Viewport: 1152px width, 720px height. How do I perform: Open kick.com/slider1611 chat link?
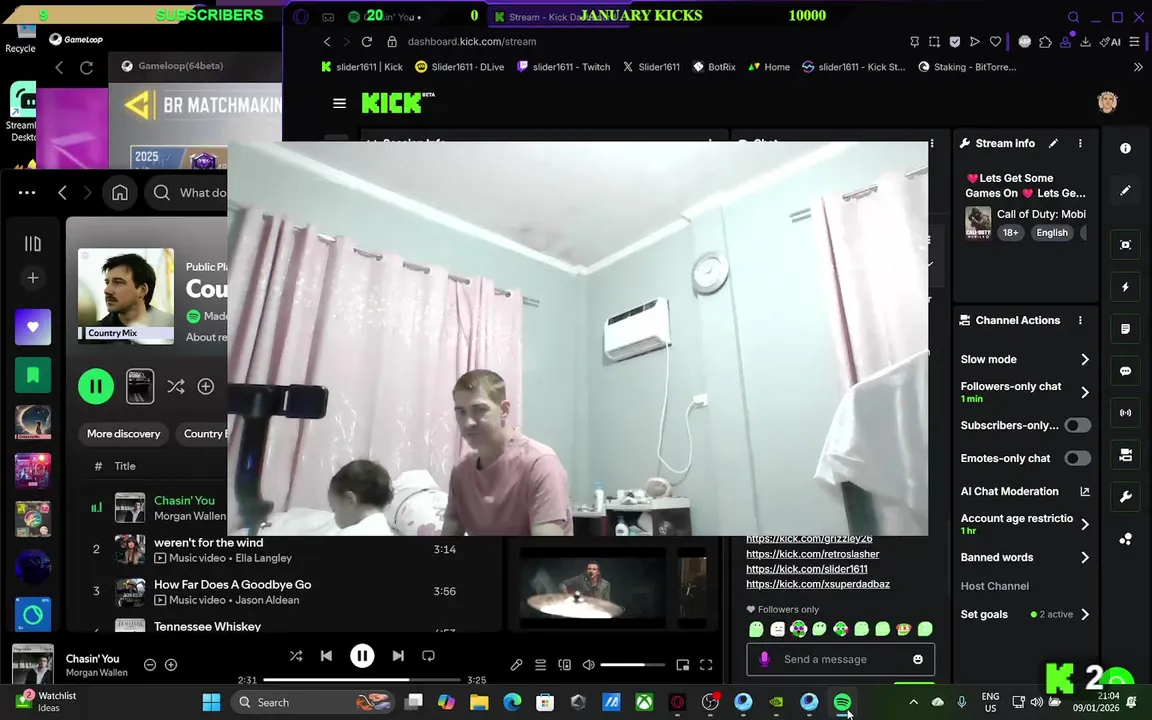point(807,569)
